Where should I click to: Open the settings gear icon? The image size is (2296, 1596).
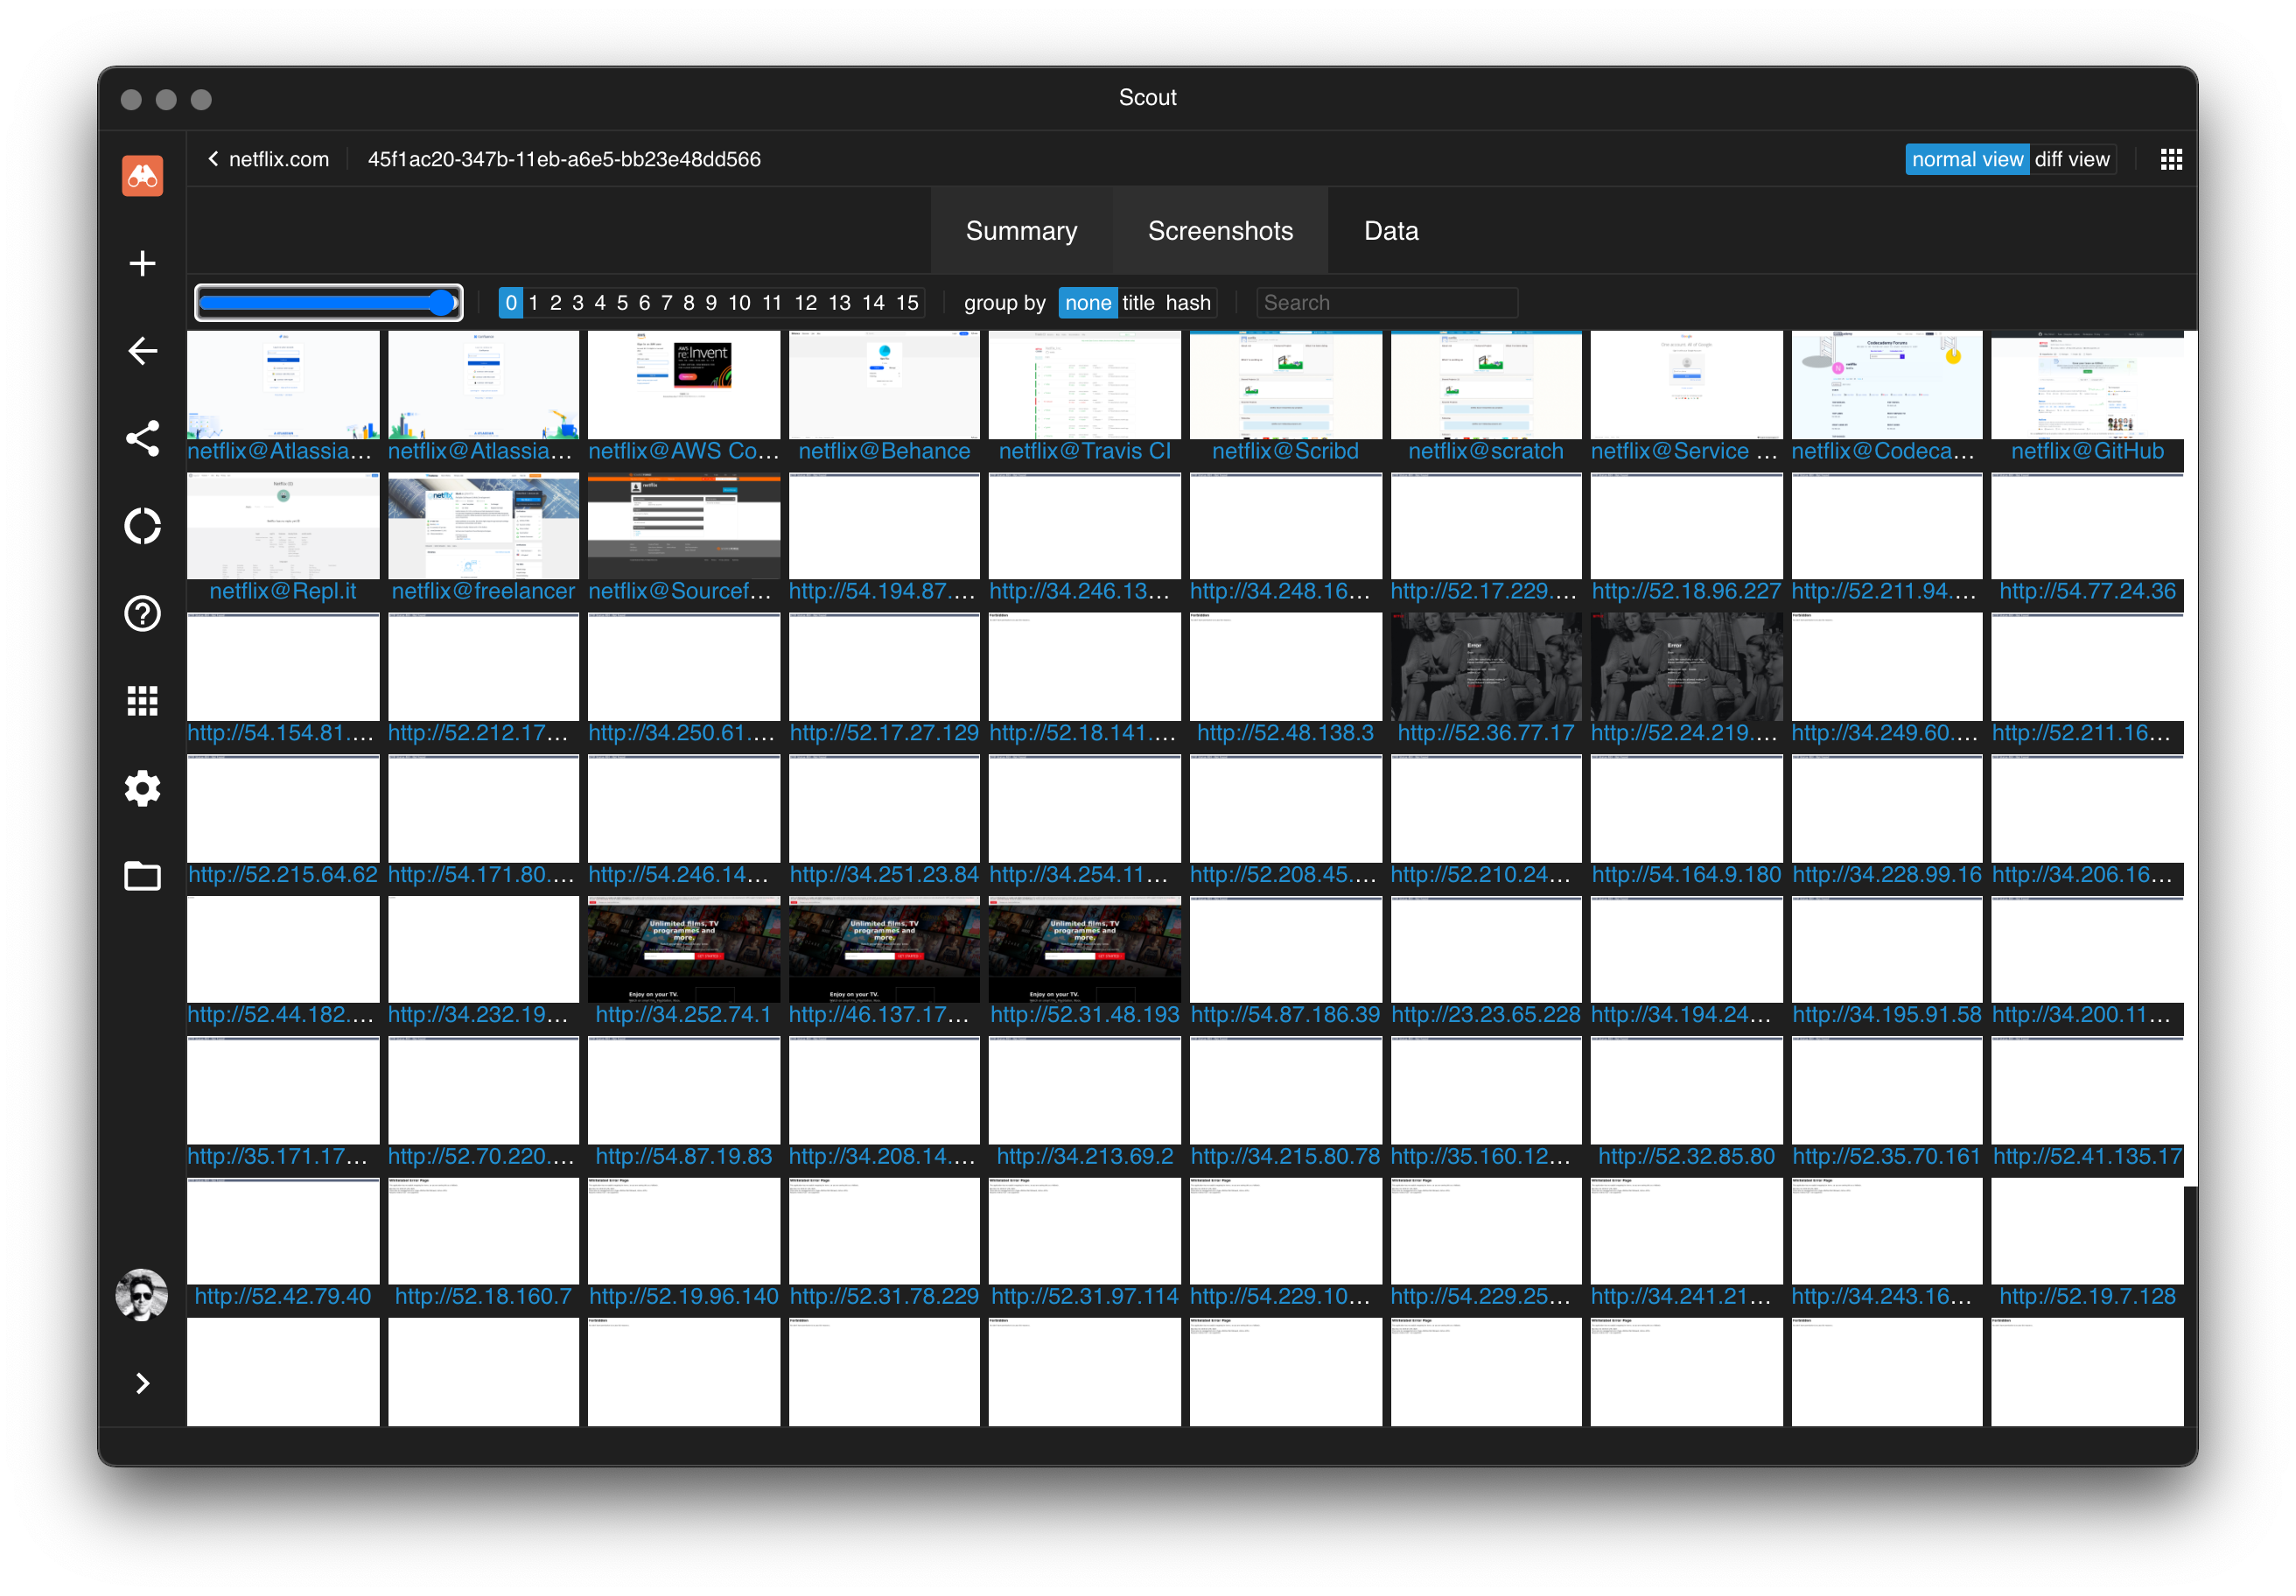click(142, 788)
